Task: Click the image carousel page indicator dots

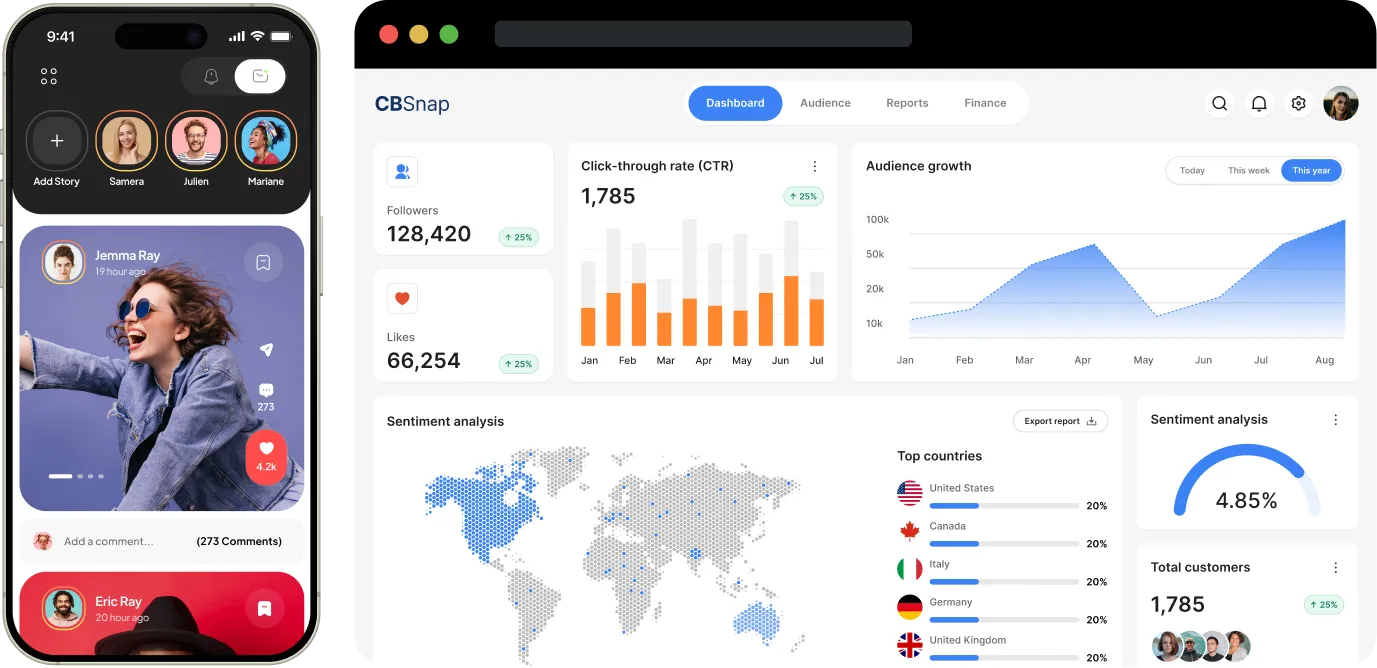Action: pos(76,476)
